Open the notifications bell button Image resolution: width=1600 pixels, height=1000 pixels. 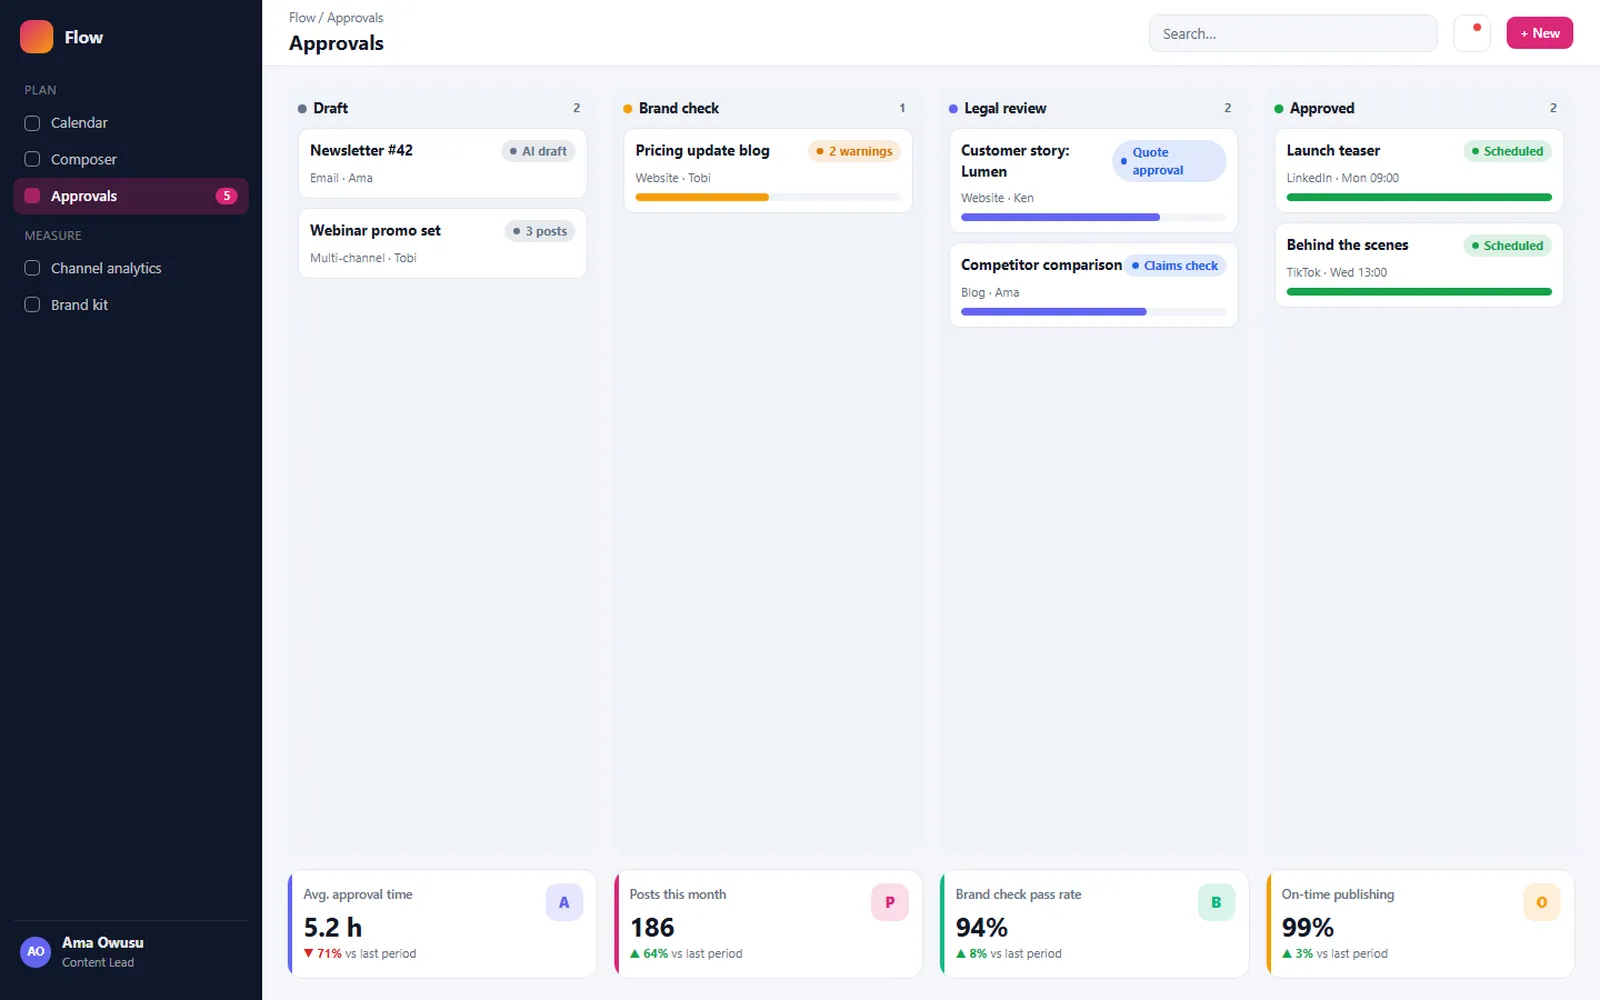pyautogui.click(x=1472, y=33)
